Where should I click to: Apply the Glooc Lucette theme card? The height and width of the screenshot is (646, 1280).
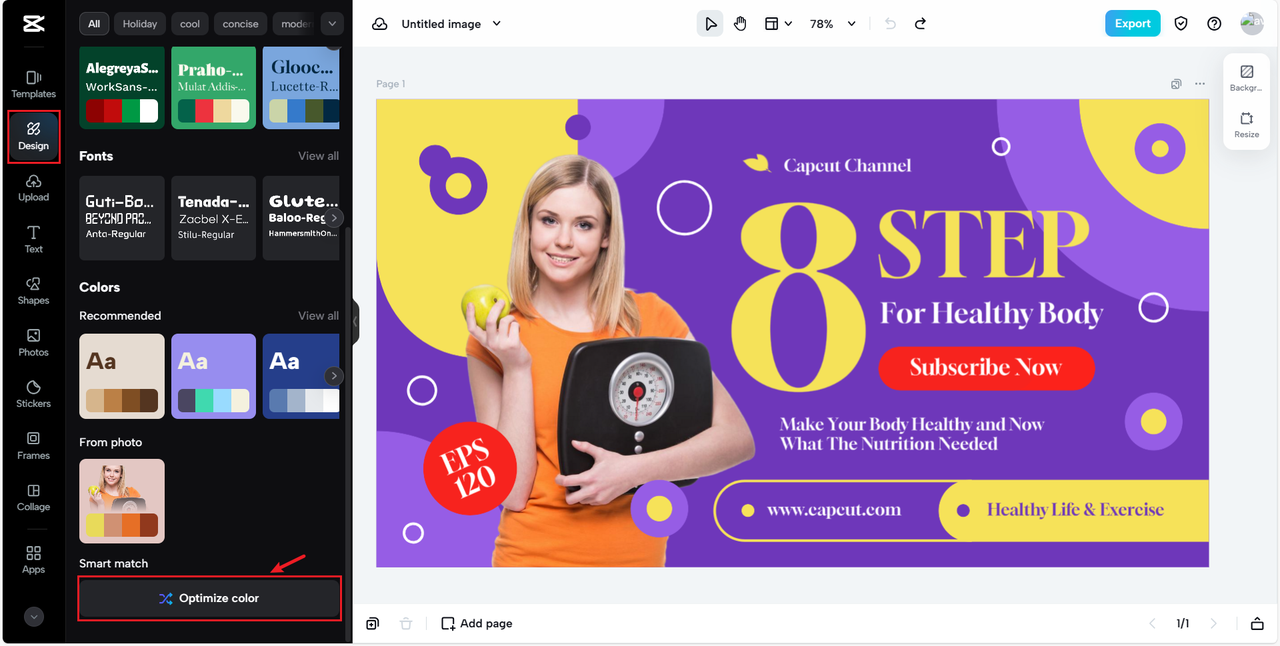click(x=301, y=88)
